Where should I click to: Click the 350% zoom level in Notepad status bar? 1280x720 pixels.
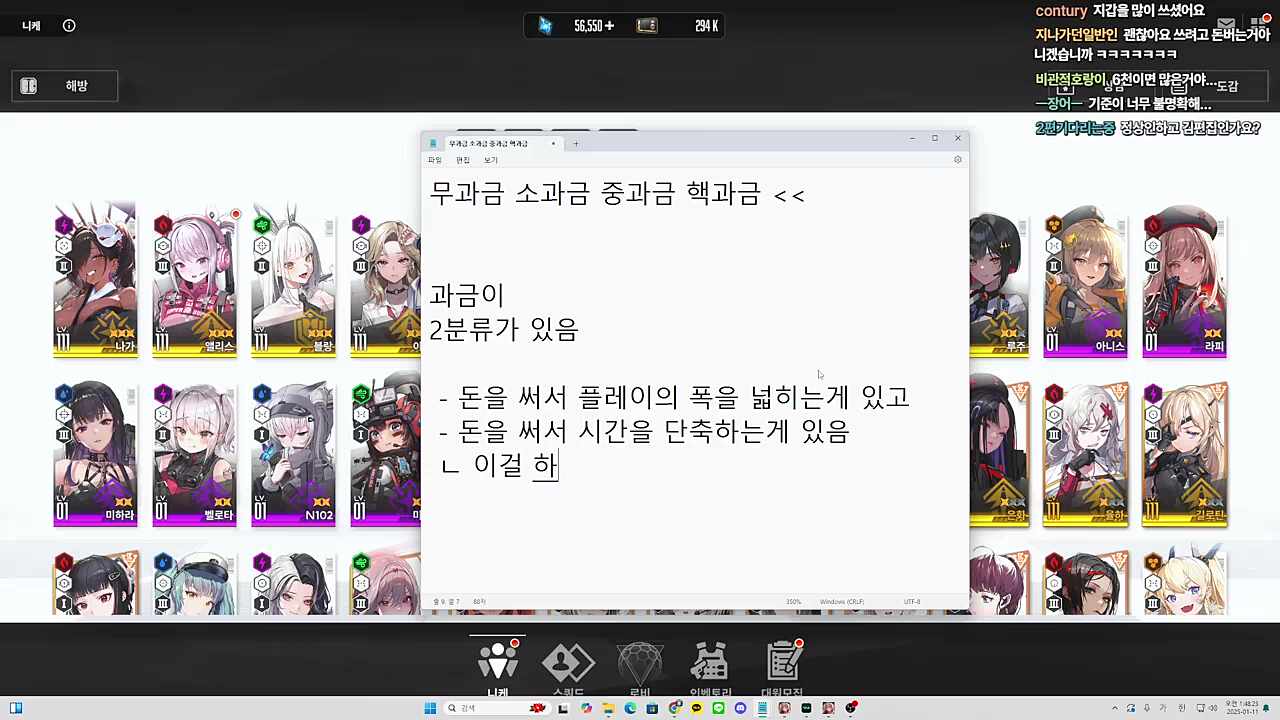794,602
